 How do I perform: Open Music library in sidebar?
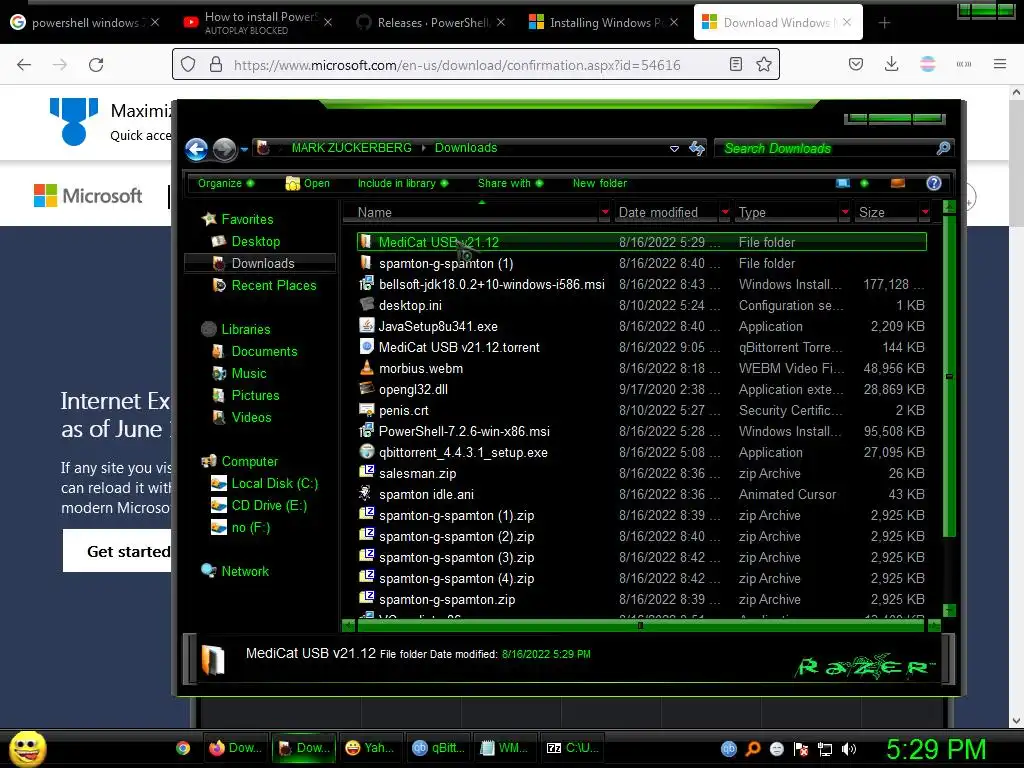click(239, 374)
